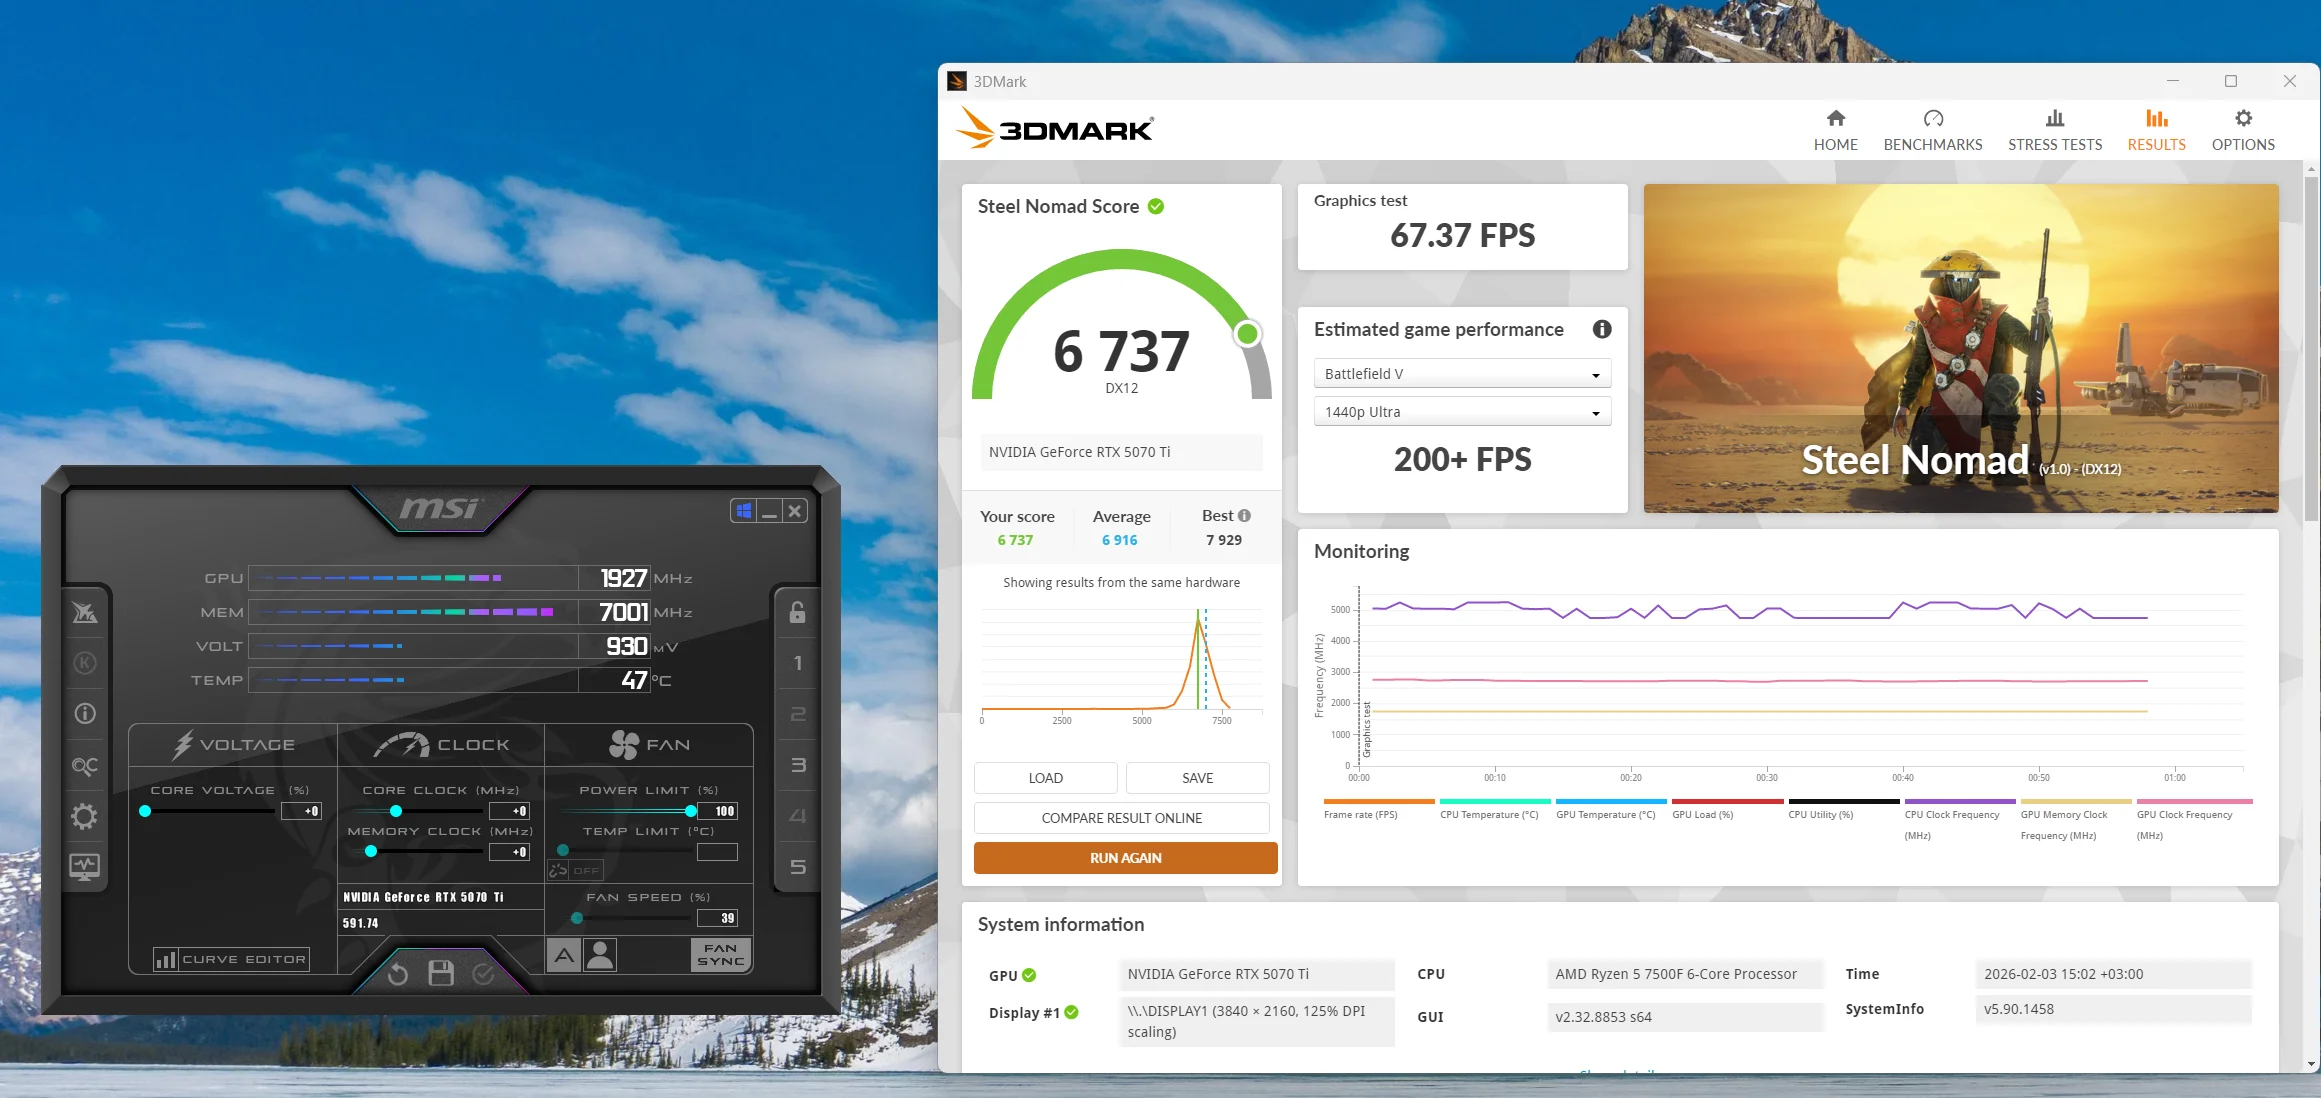This screenshot has height=1098, width=2321.
Task: Toggle user-defined fan control button
Action: [x=600, y=955]
